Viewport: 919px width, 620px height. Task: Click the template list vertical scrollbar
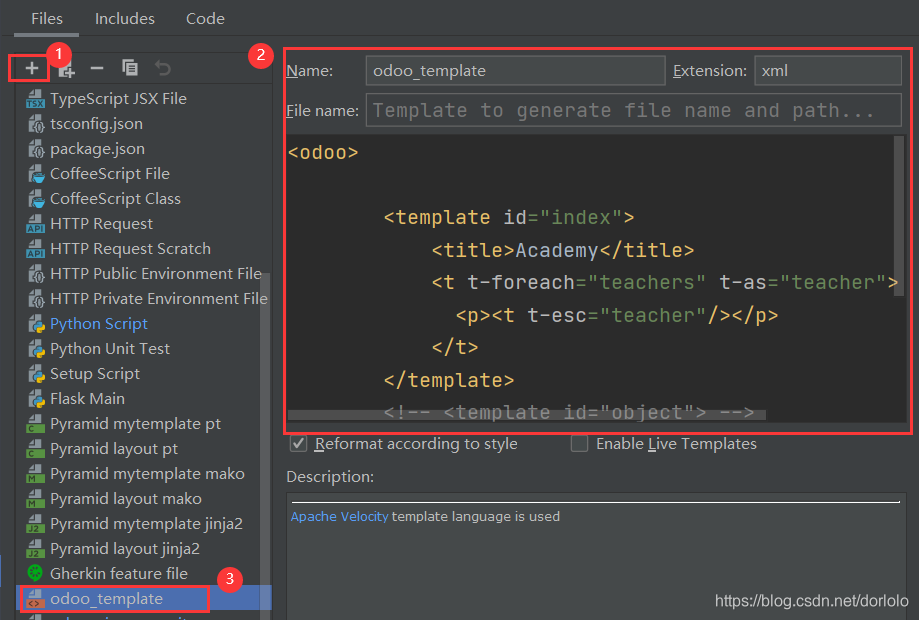pyautogui.click(x=266, y=445)
